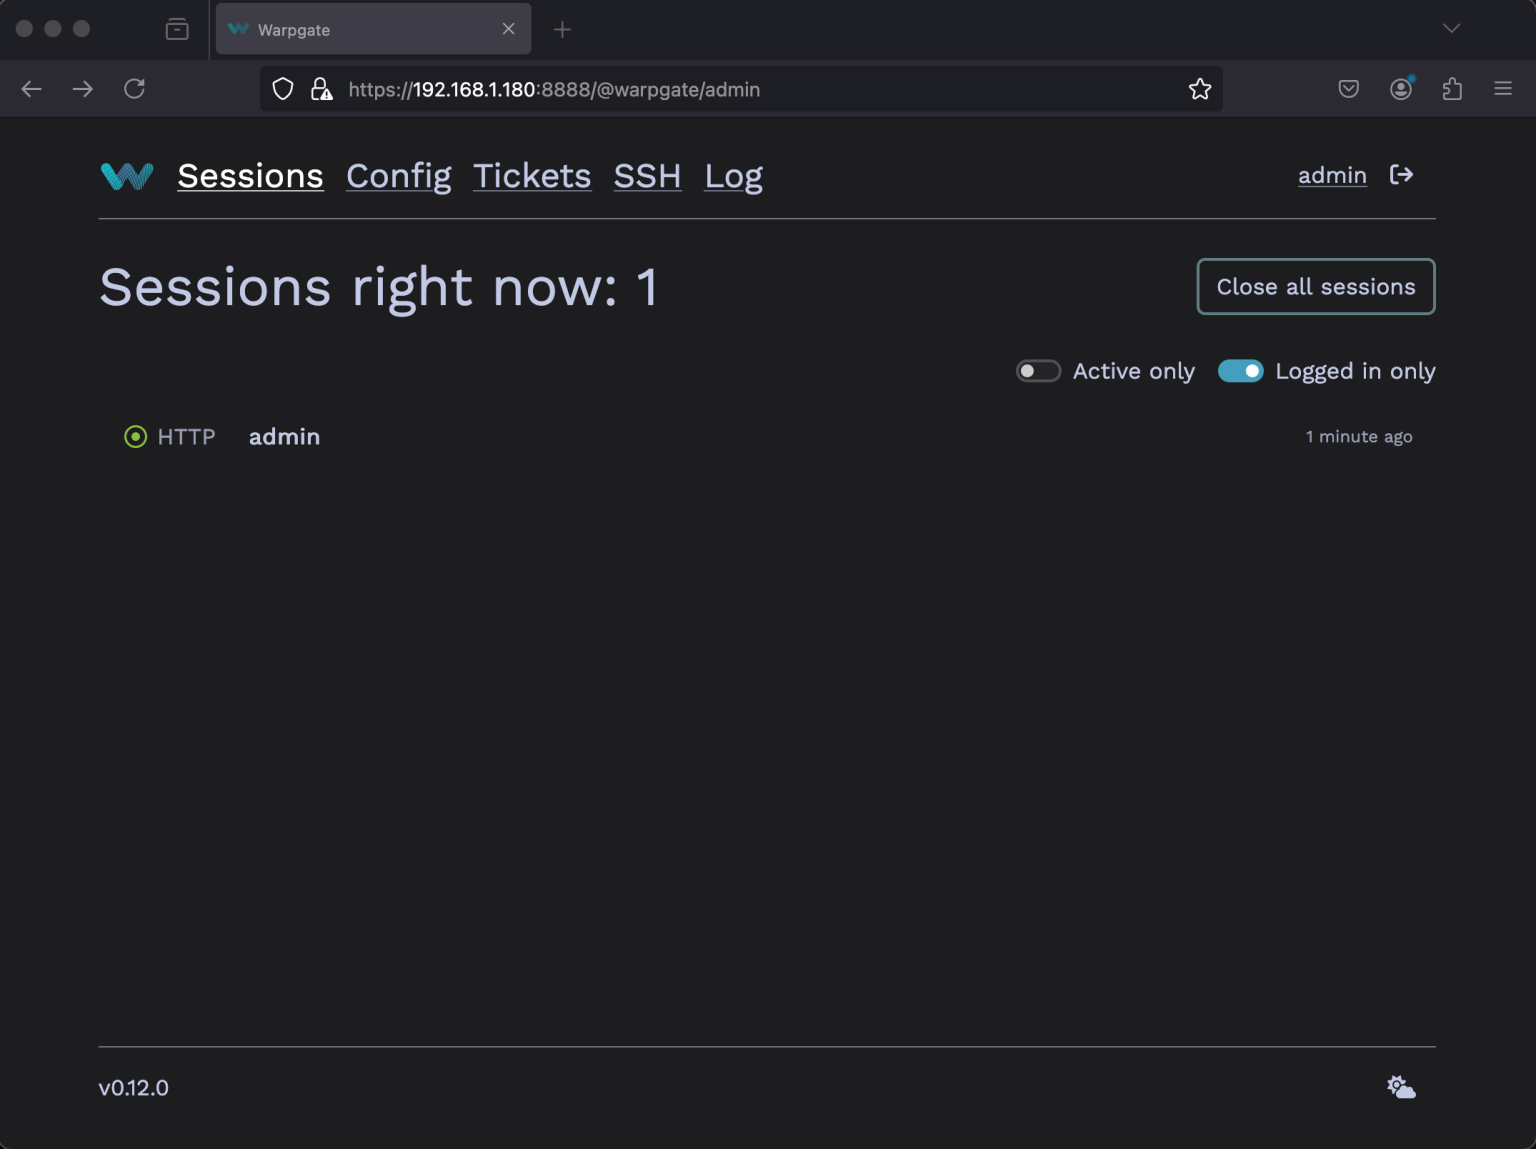Click the tab overview icon near window controls
Image resolution: width=1536 pixels, height=1149 pixels.
point(177,29)
